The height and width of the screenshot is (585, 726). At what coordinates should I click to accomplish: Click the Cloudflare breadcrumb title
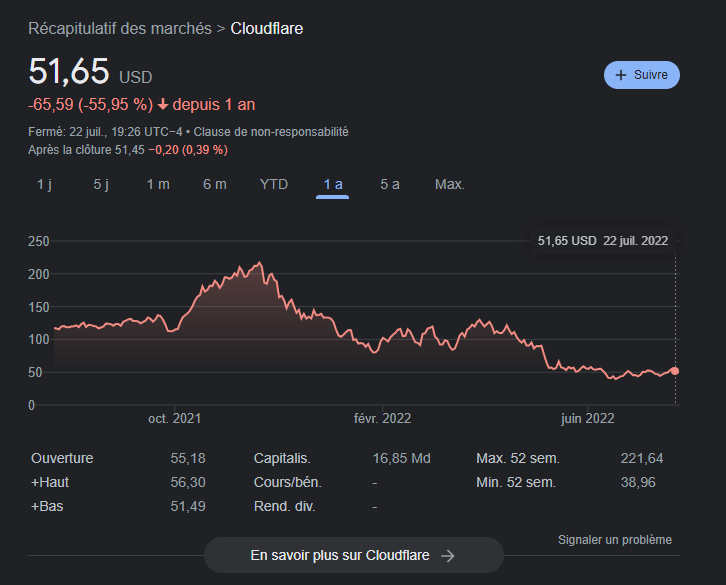267,29
